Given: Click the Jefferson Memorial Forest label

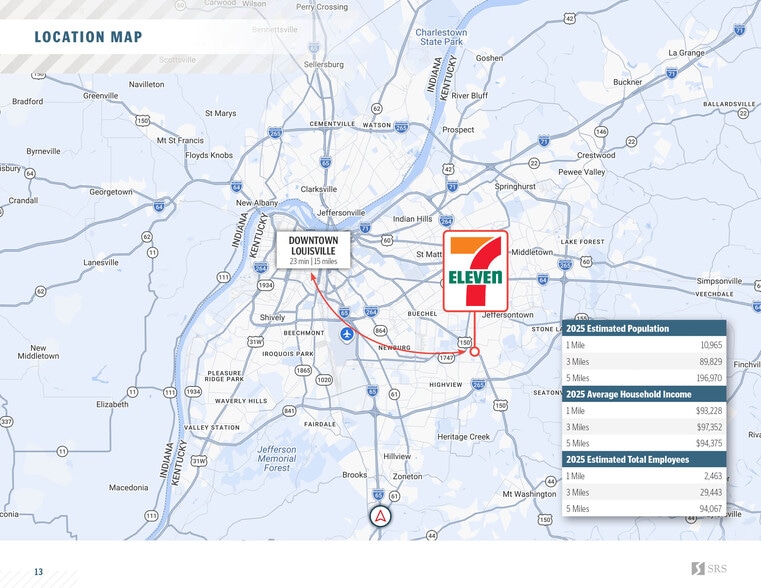Looking at the screenshot, I should pyautogui.click(x=277, y=458).
